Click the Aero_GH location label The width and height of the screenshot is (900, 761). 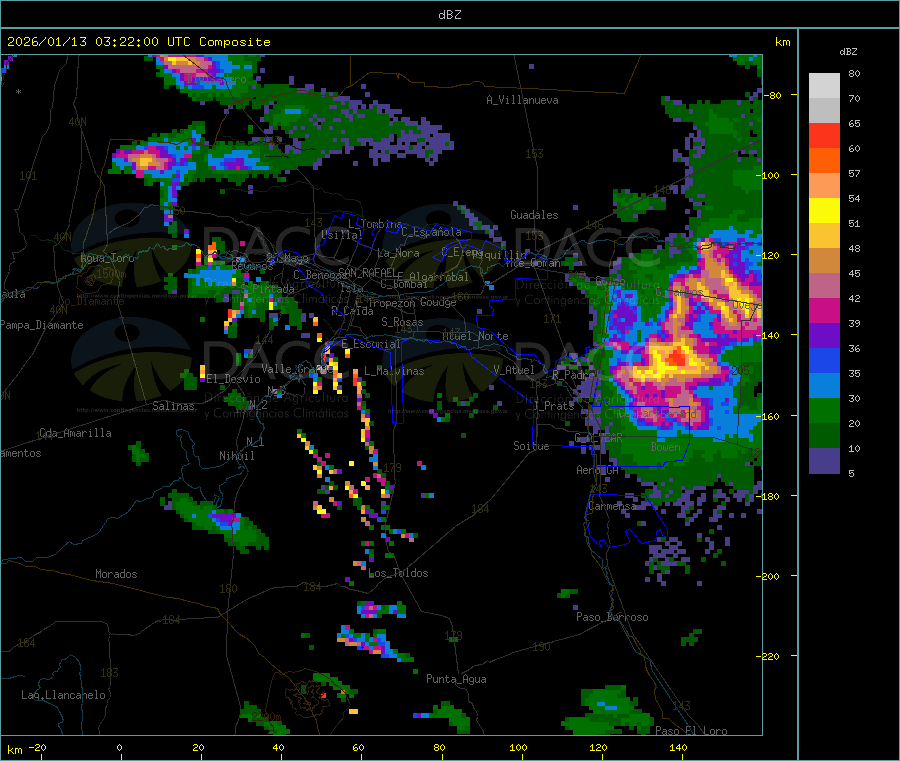coord(597,470)
